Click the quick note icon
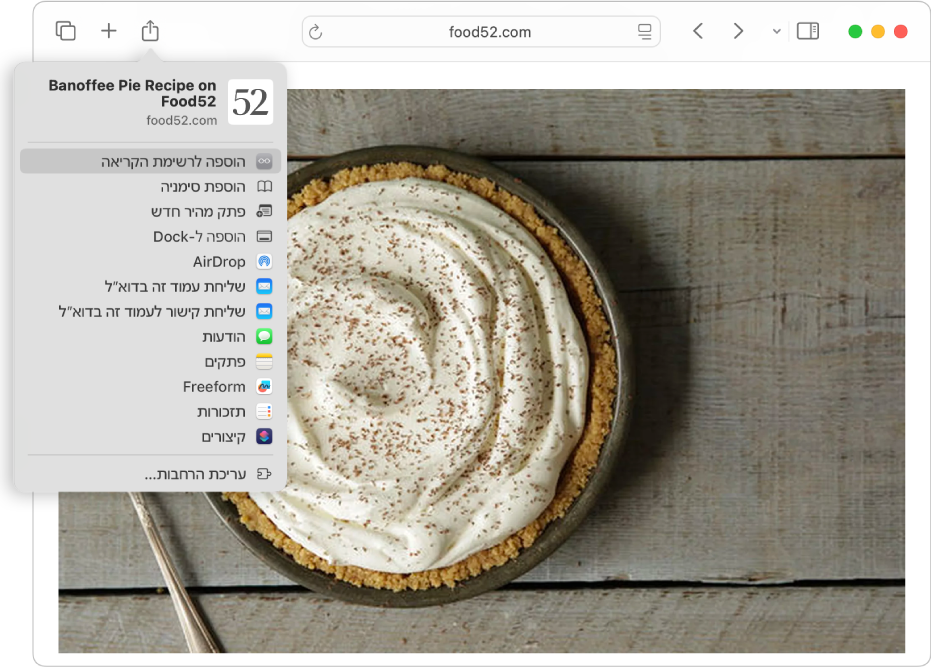 pos(264,211)
